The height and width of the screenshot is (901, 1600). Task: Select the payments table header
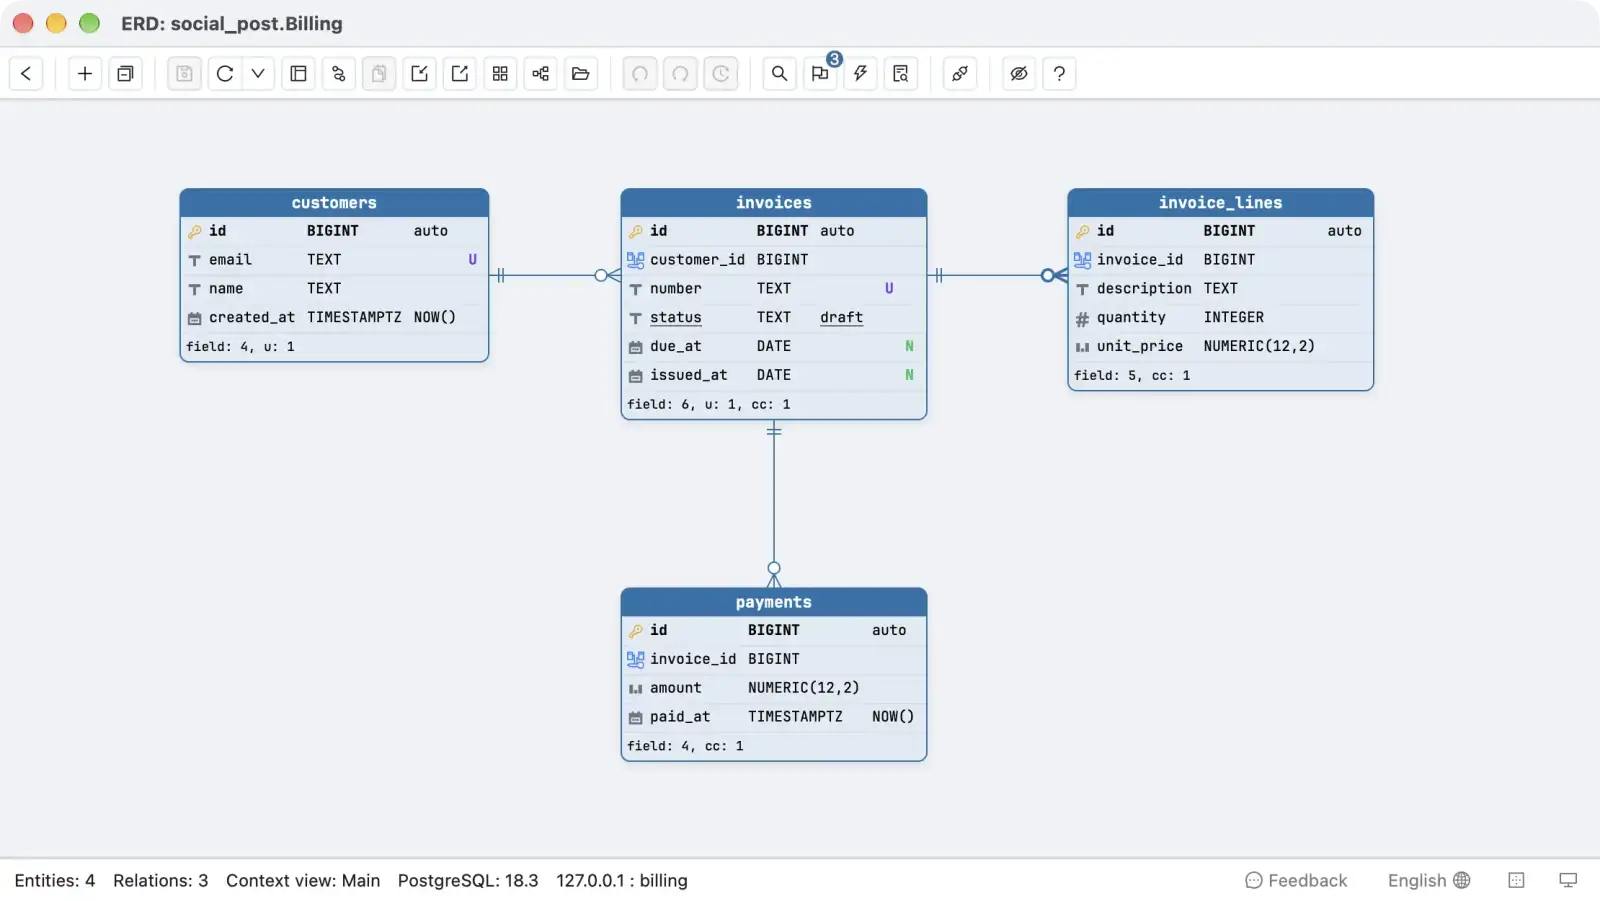pyautogui.click(x=774, y=602)
